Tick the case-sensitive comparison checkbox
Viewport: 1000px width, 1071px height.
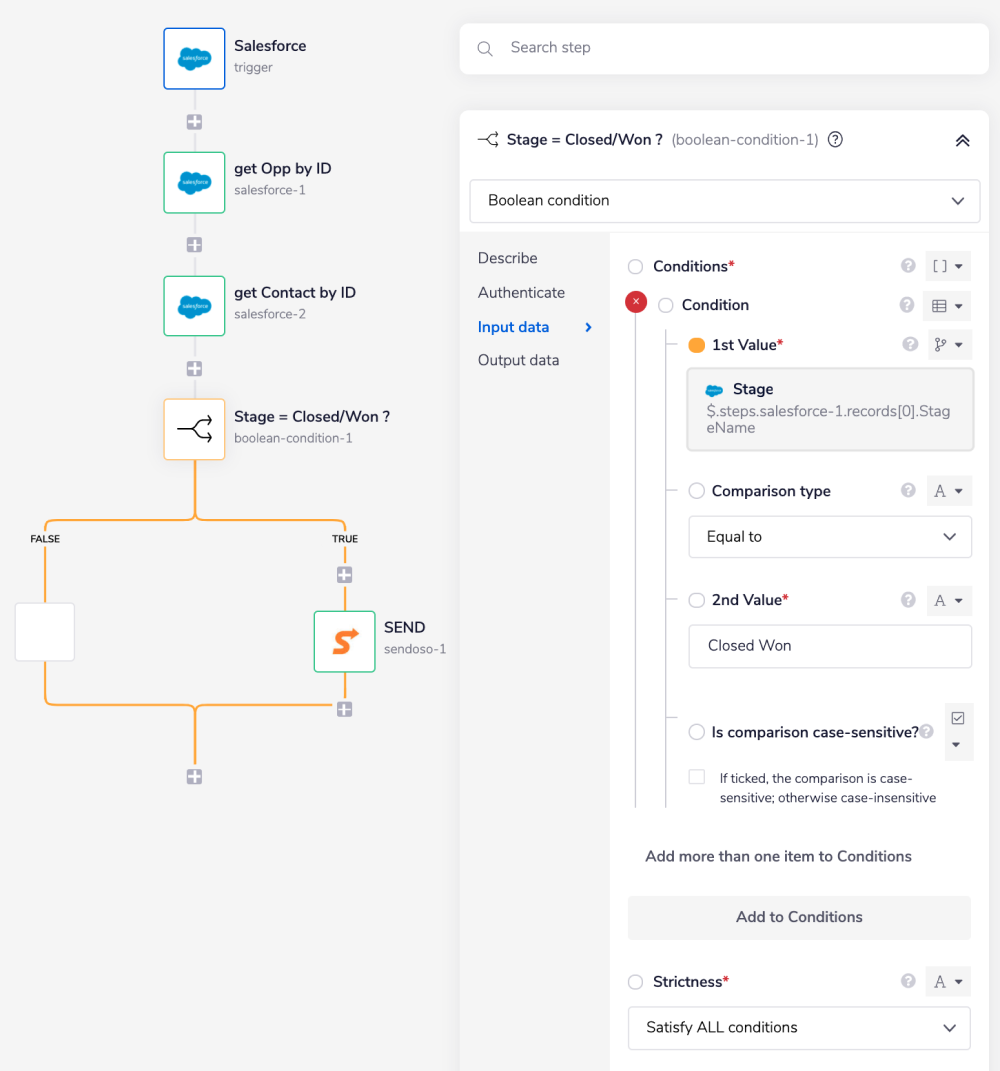coord(697,777)
